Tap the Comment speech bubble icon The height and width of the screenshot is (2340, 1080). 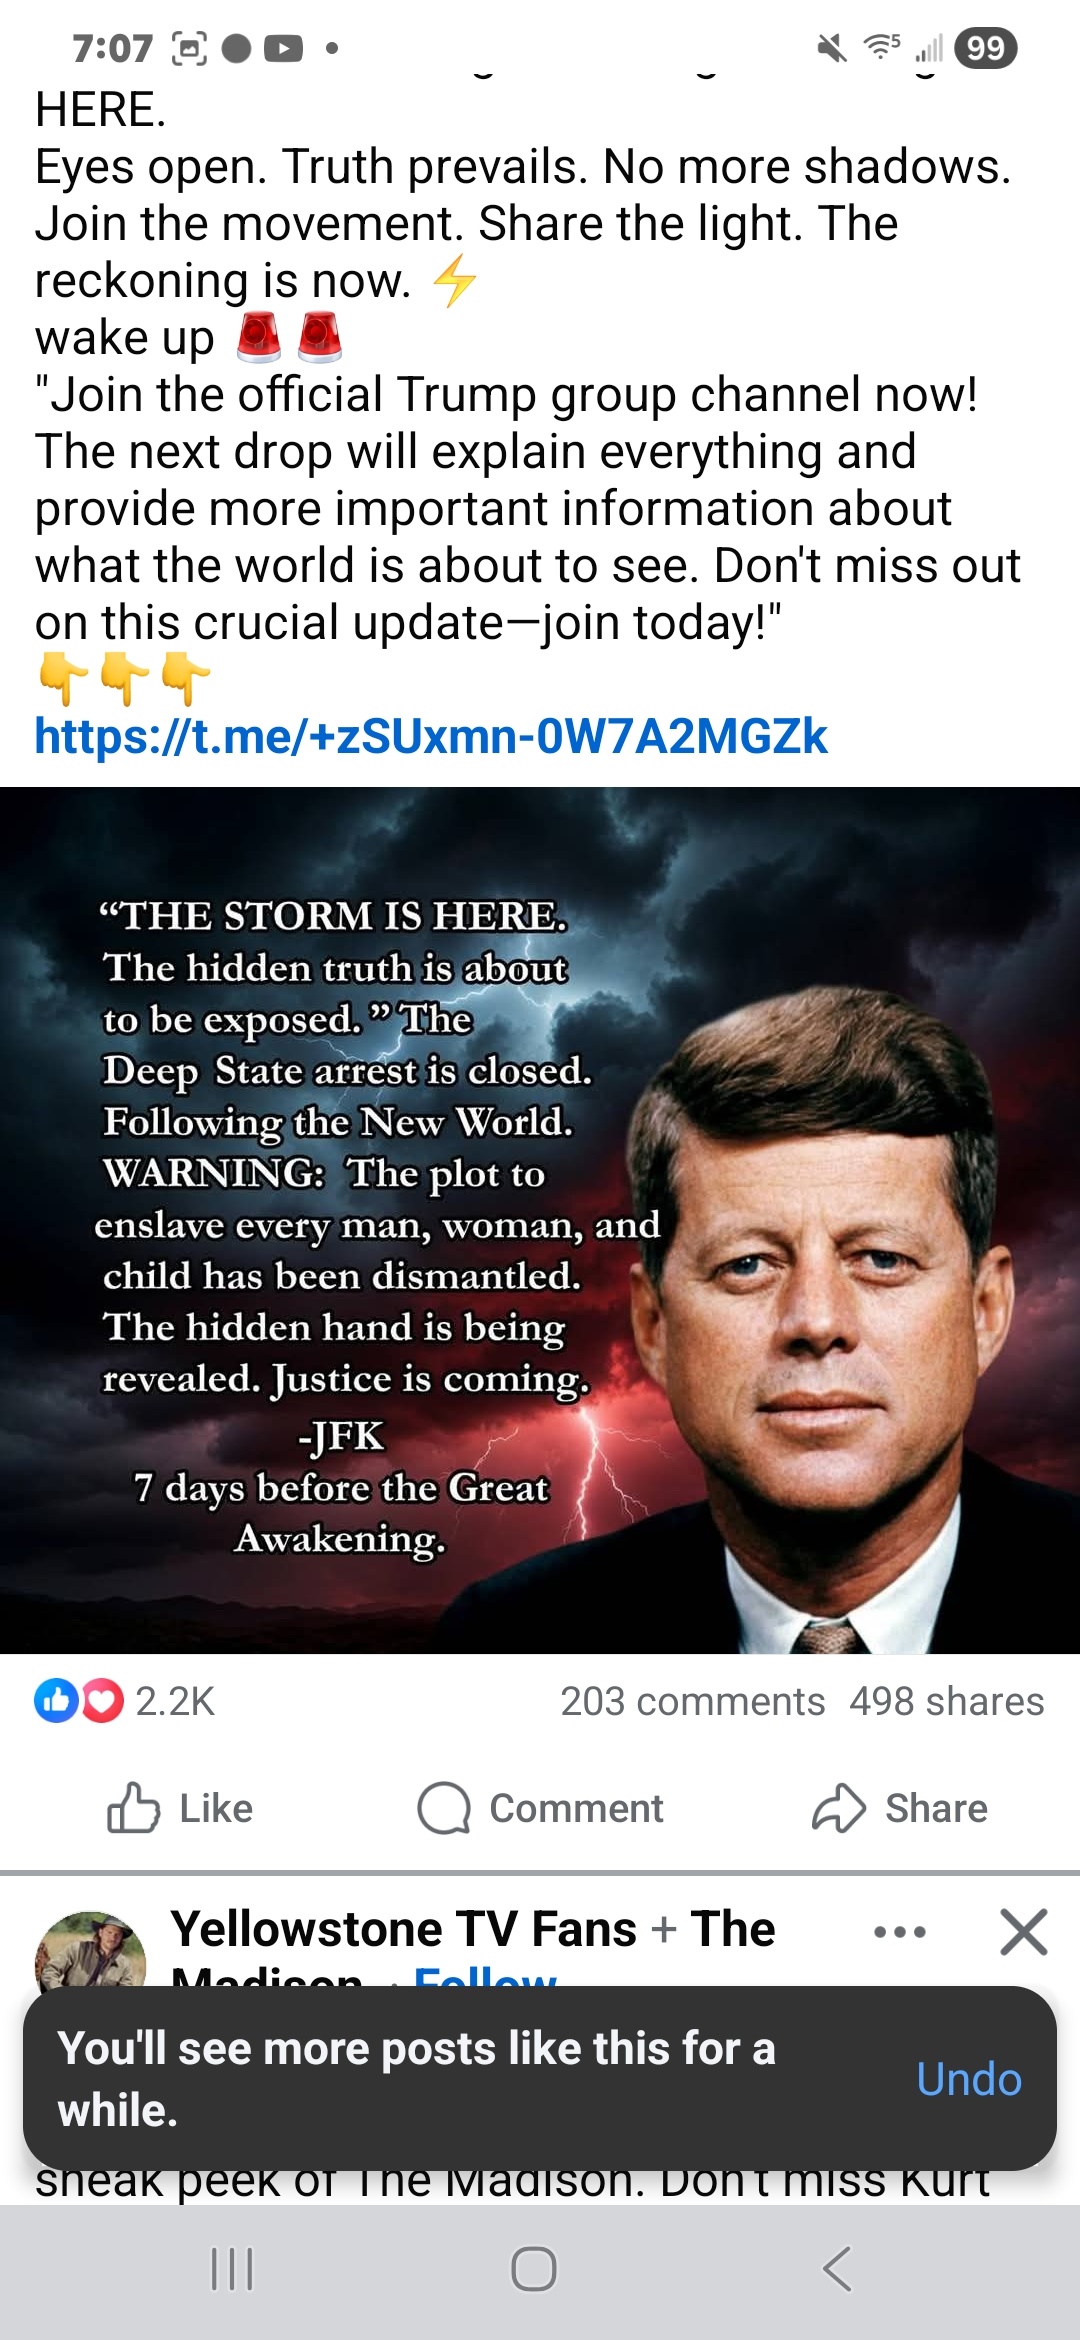tap(444, 1808)
